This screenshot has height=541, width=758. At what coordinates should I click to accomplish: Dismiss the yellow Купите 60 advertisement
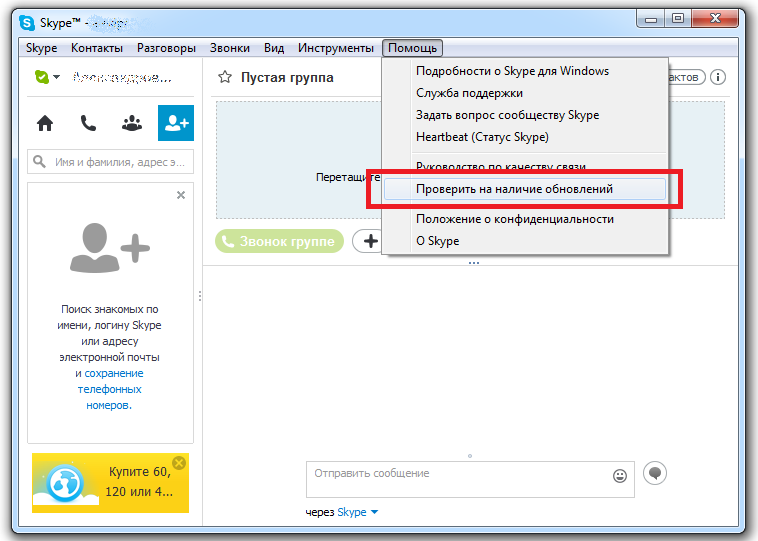pyautogui.click(x=179, y=463)
